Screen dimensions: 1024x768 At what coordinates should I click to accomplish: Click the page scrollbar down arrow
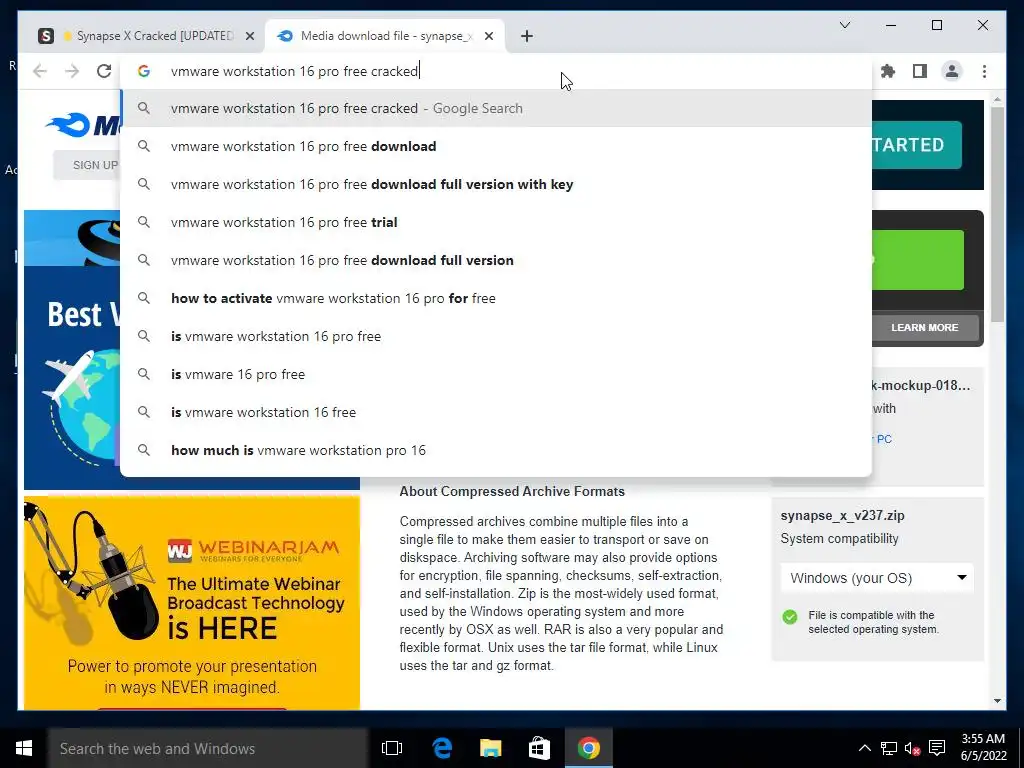(x=997, y=701)
